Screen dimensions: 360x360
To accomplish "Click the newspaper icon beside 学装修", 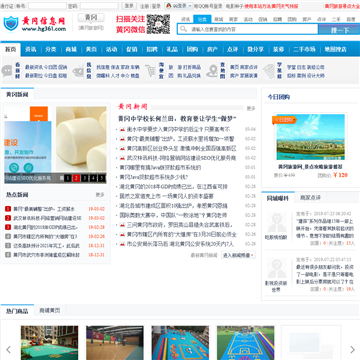I will point(269,71).
